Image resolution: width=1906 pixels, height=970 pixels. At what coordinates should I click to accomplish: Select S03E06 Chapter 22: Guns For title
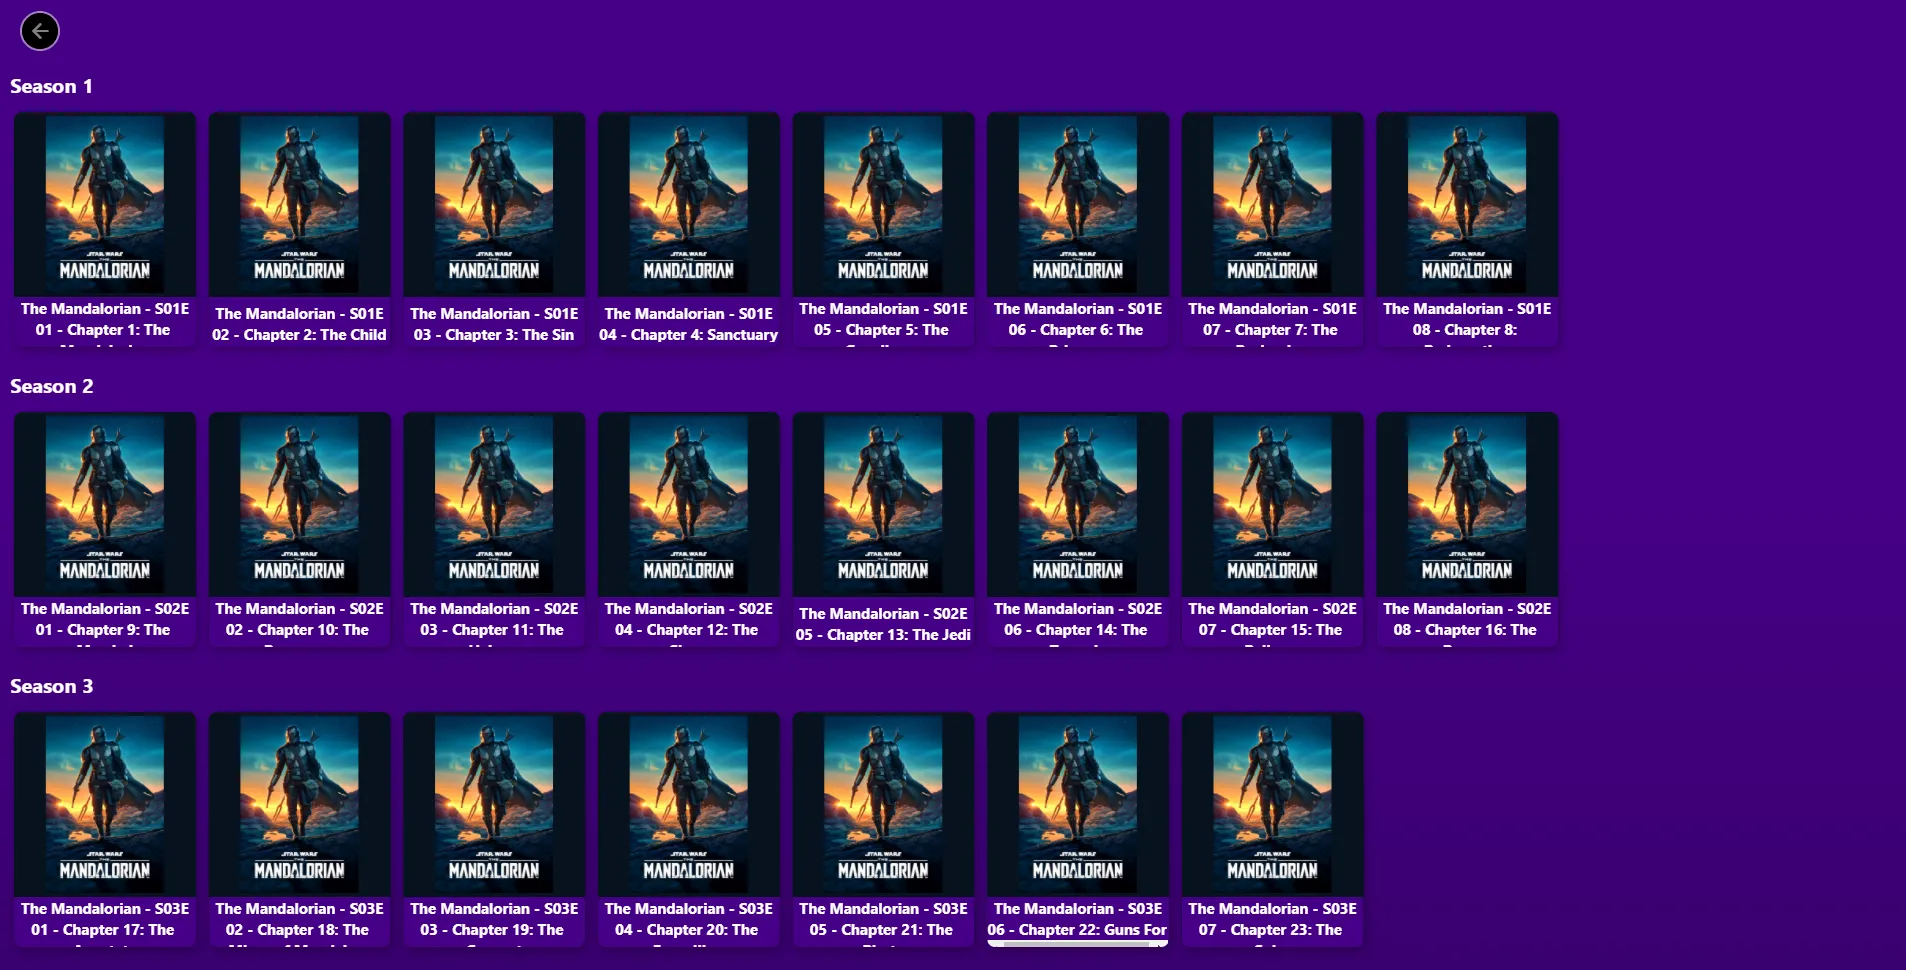(1078, 920)
